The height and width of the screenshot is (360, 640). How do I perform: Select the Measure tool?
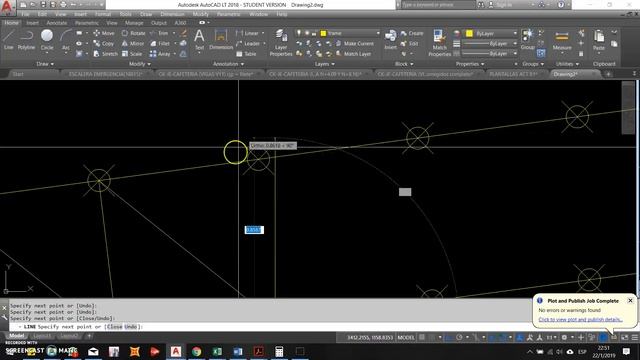tap(562, 40)
